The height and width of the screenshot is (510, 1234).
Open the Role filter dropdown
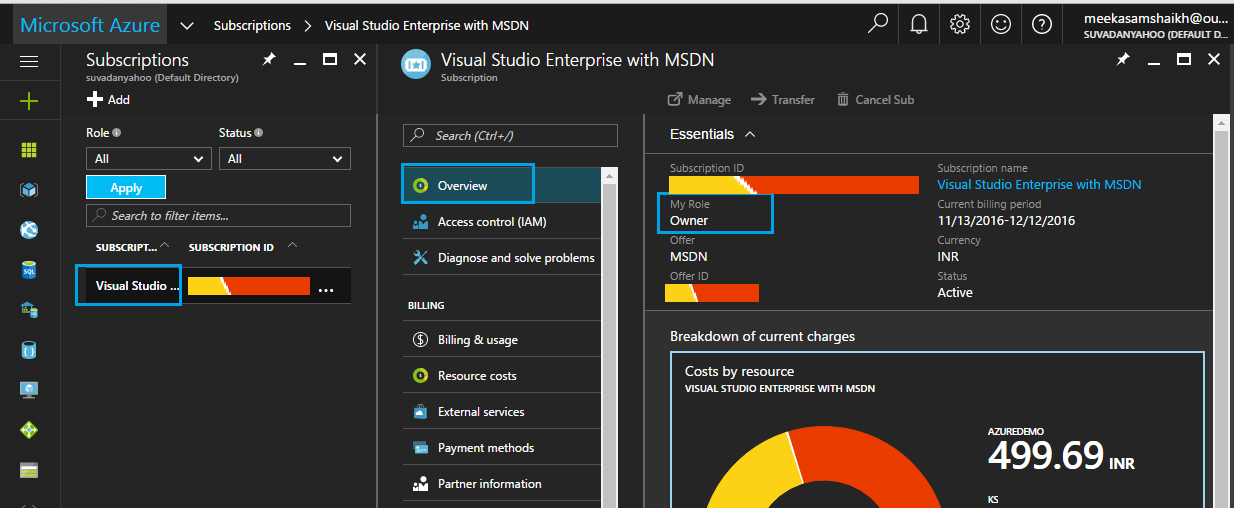click(x=149, y=159)
